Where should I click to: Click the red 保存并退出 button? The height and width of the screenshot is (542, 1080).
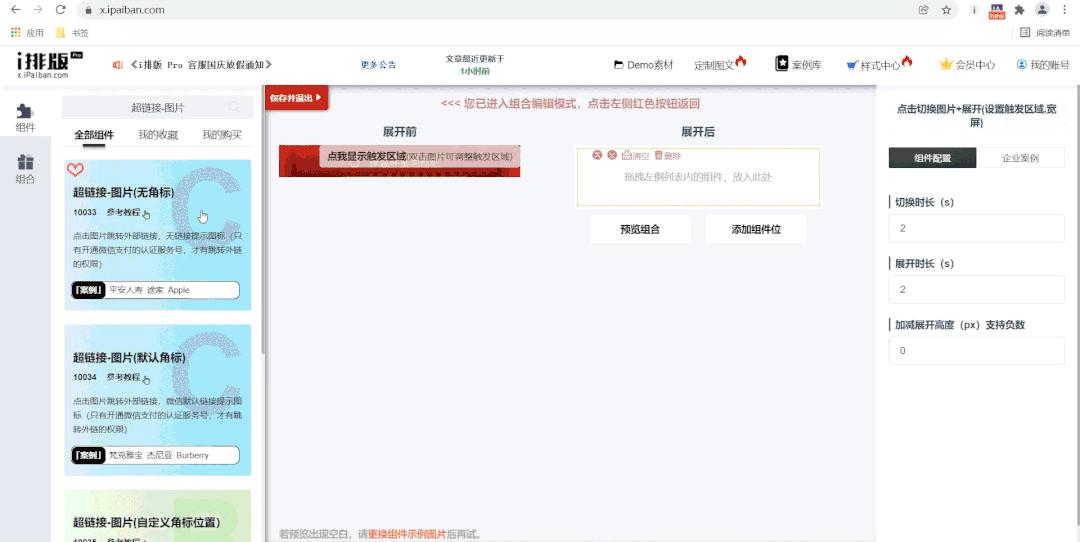coord(296,98)
